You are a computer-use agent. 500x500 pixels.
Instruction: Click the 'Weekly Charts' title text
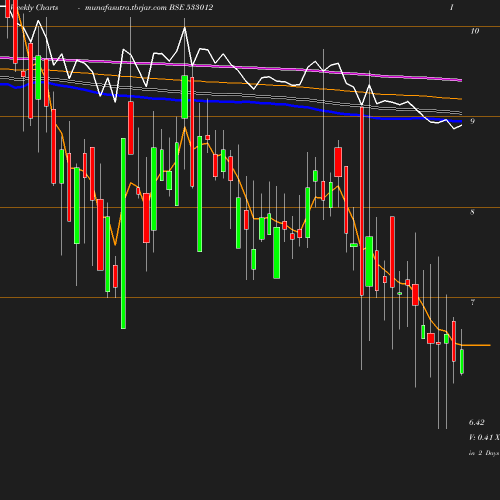click(x=34, y=7)
